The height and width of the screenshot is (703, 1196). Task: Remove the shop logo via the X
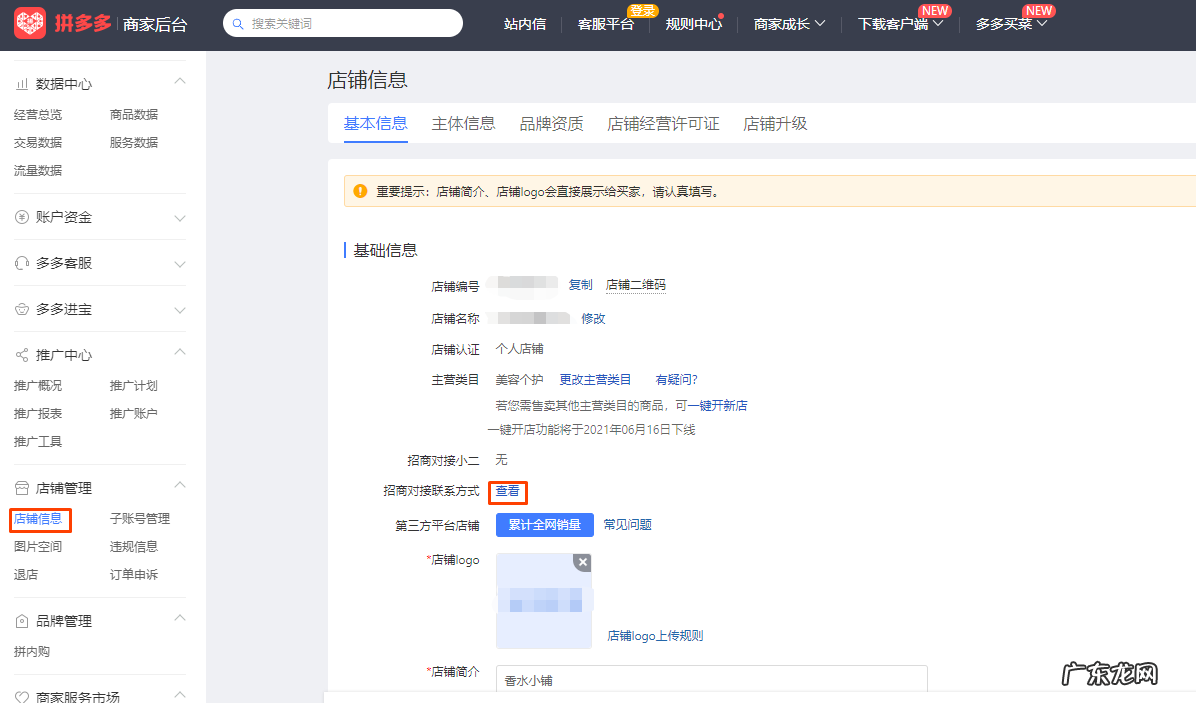coord(583,562)
